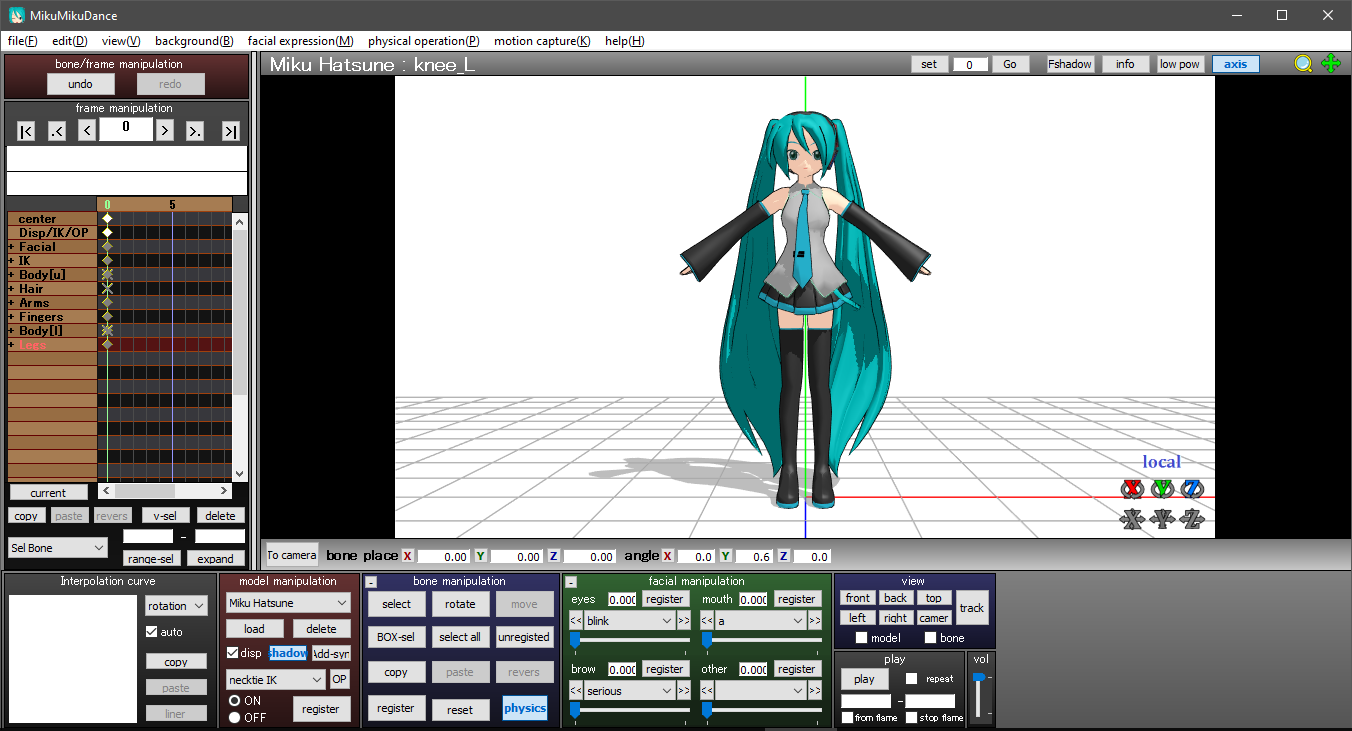The width and height of the screenshot is (1352, 731).
Task: Enable the from flame checkbox
Action: [847, 718]
